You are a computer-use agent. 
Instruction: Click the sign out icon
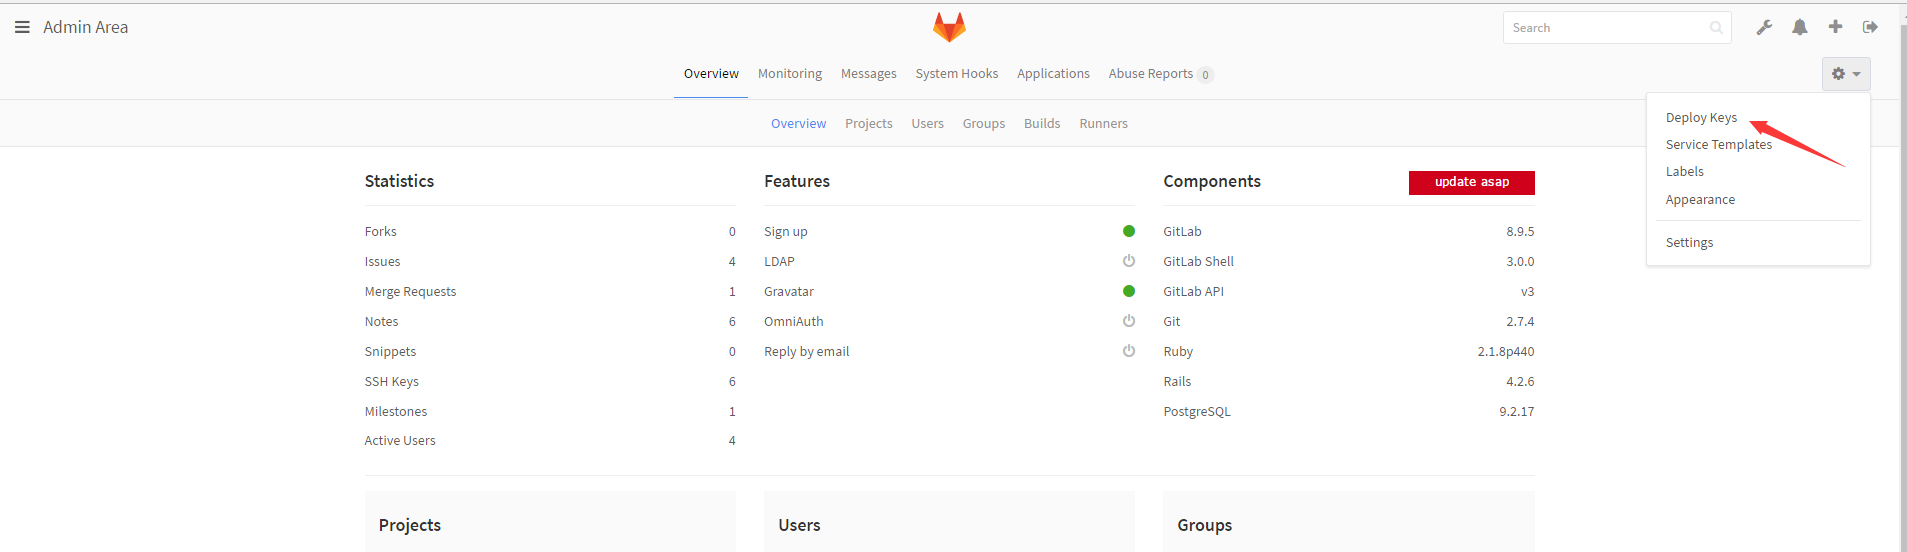(1870, 27)
